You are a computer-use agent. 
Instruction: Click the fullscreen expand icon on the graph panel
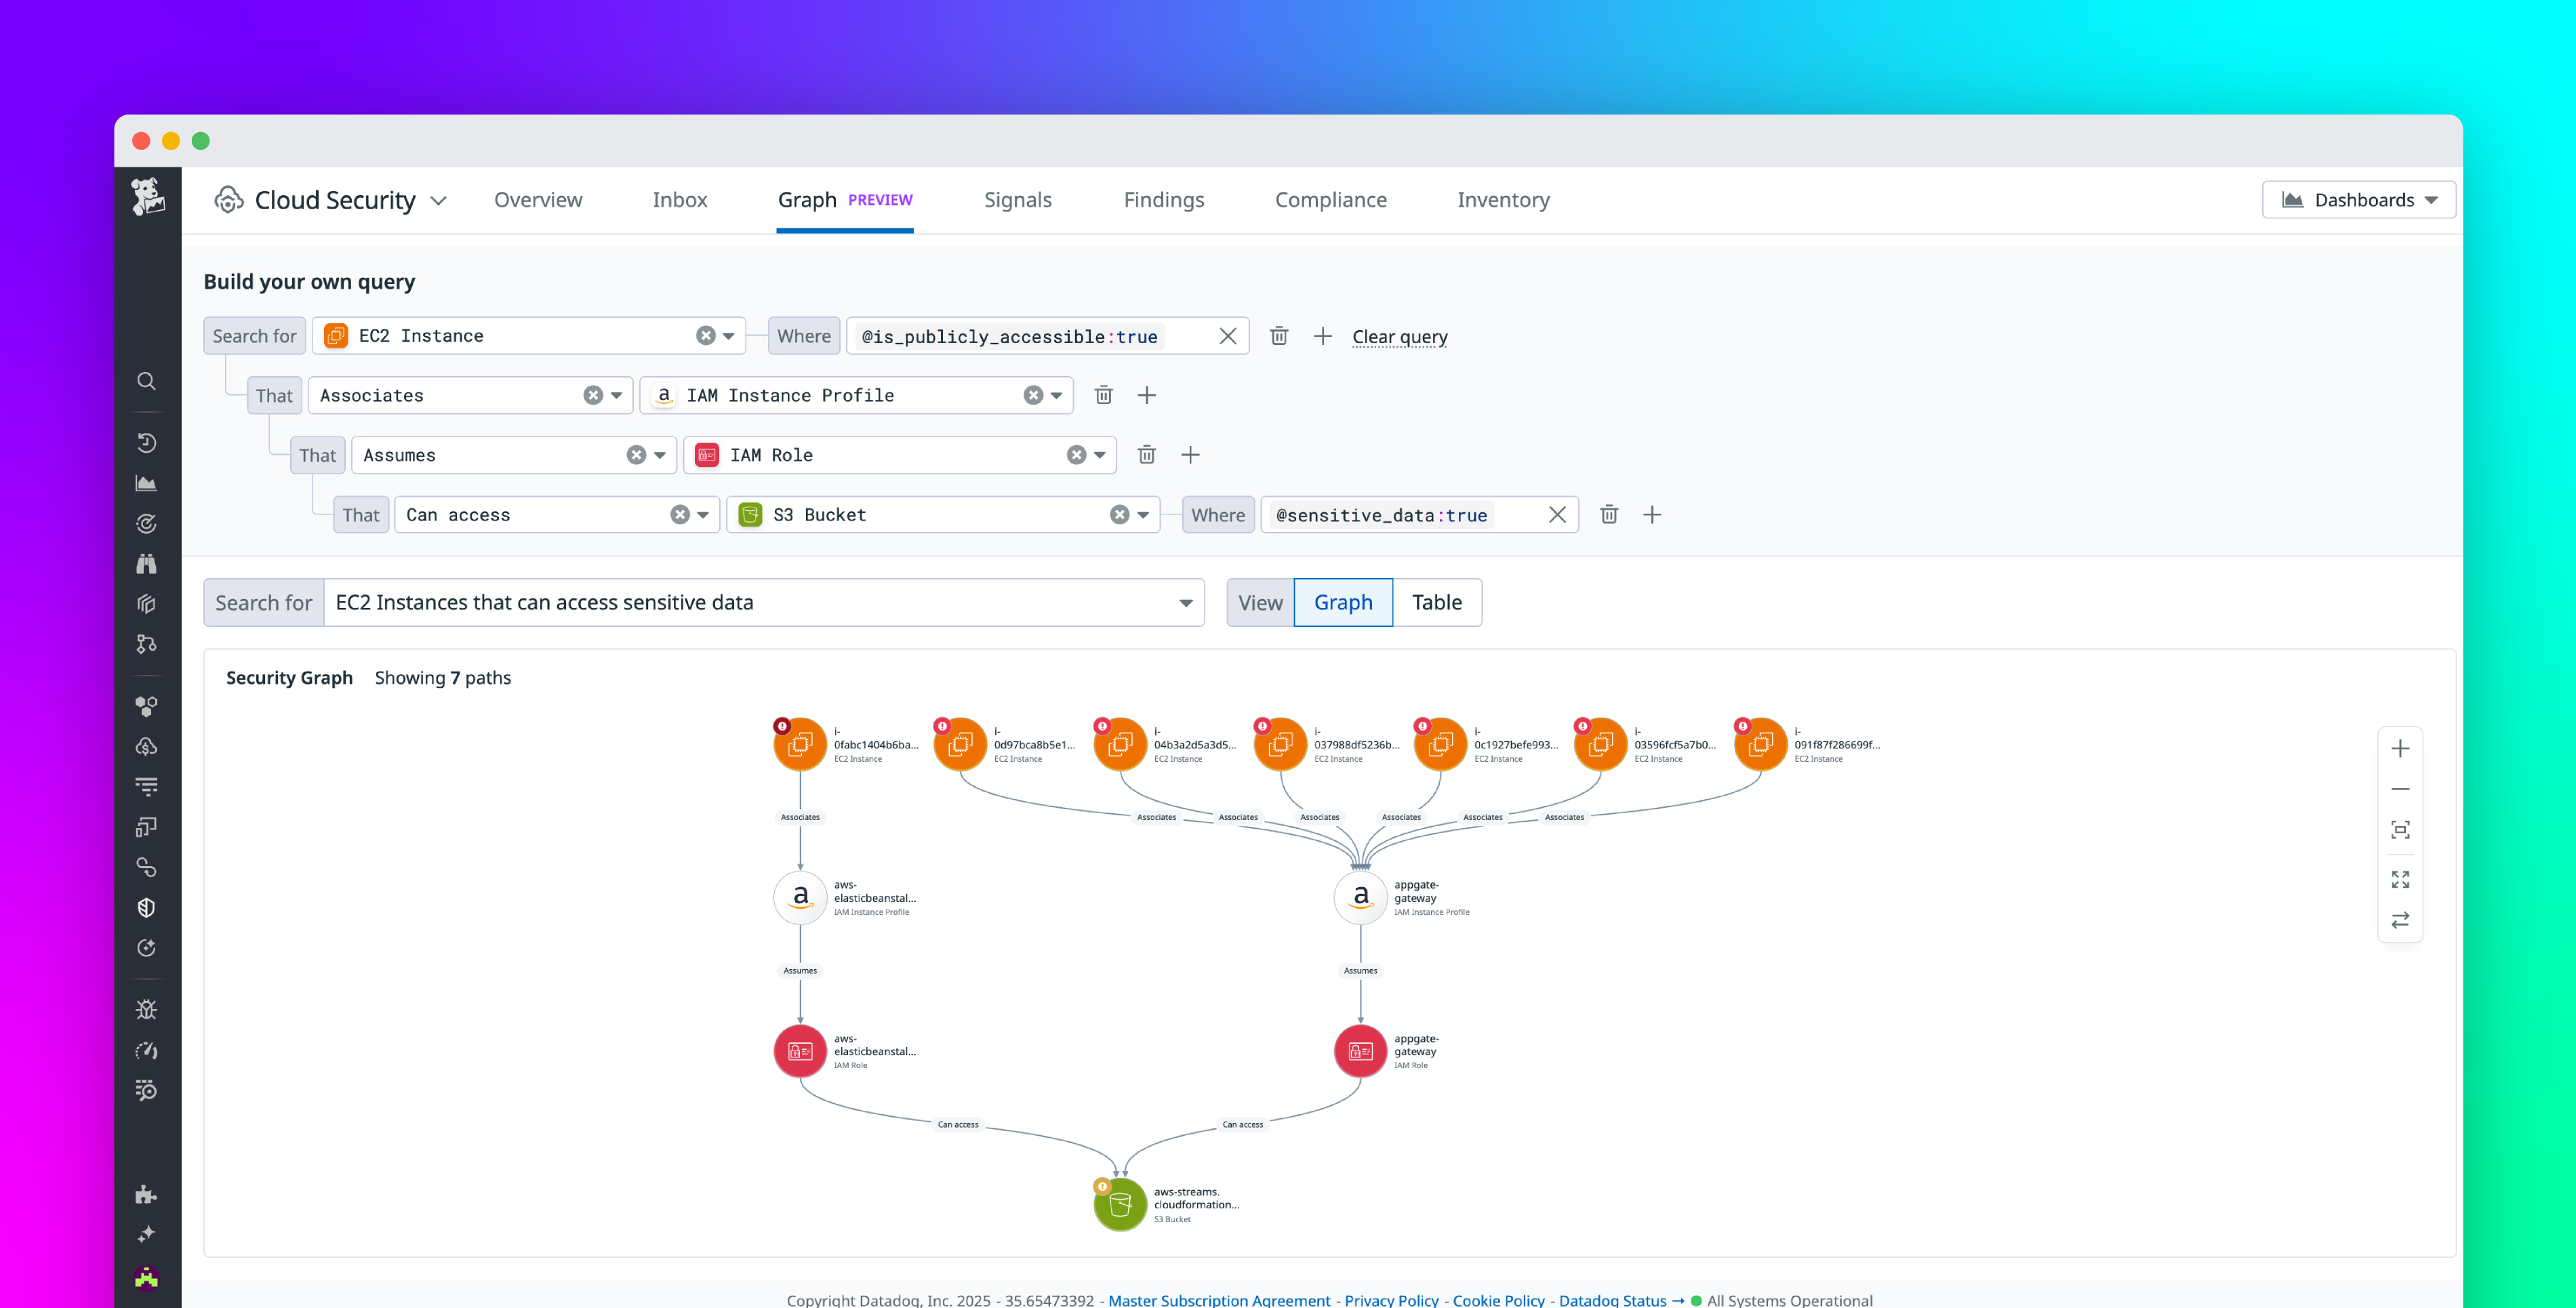[x=2400, y=880]
